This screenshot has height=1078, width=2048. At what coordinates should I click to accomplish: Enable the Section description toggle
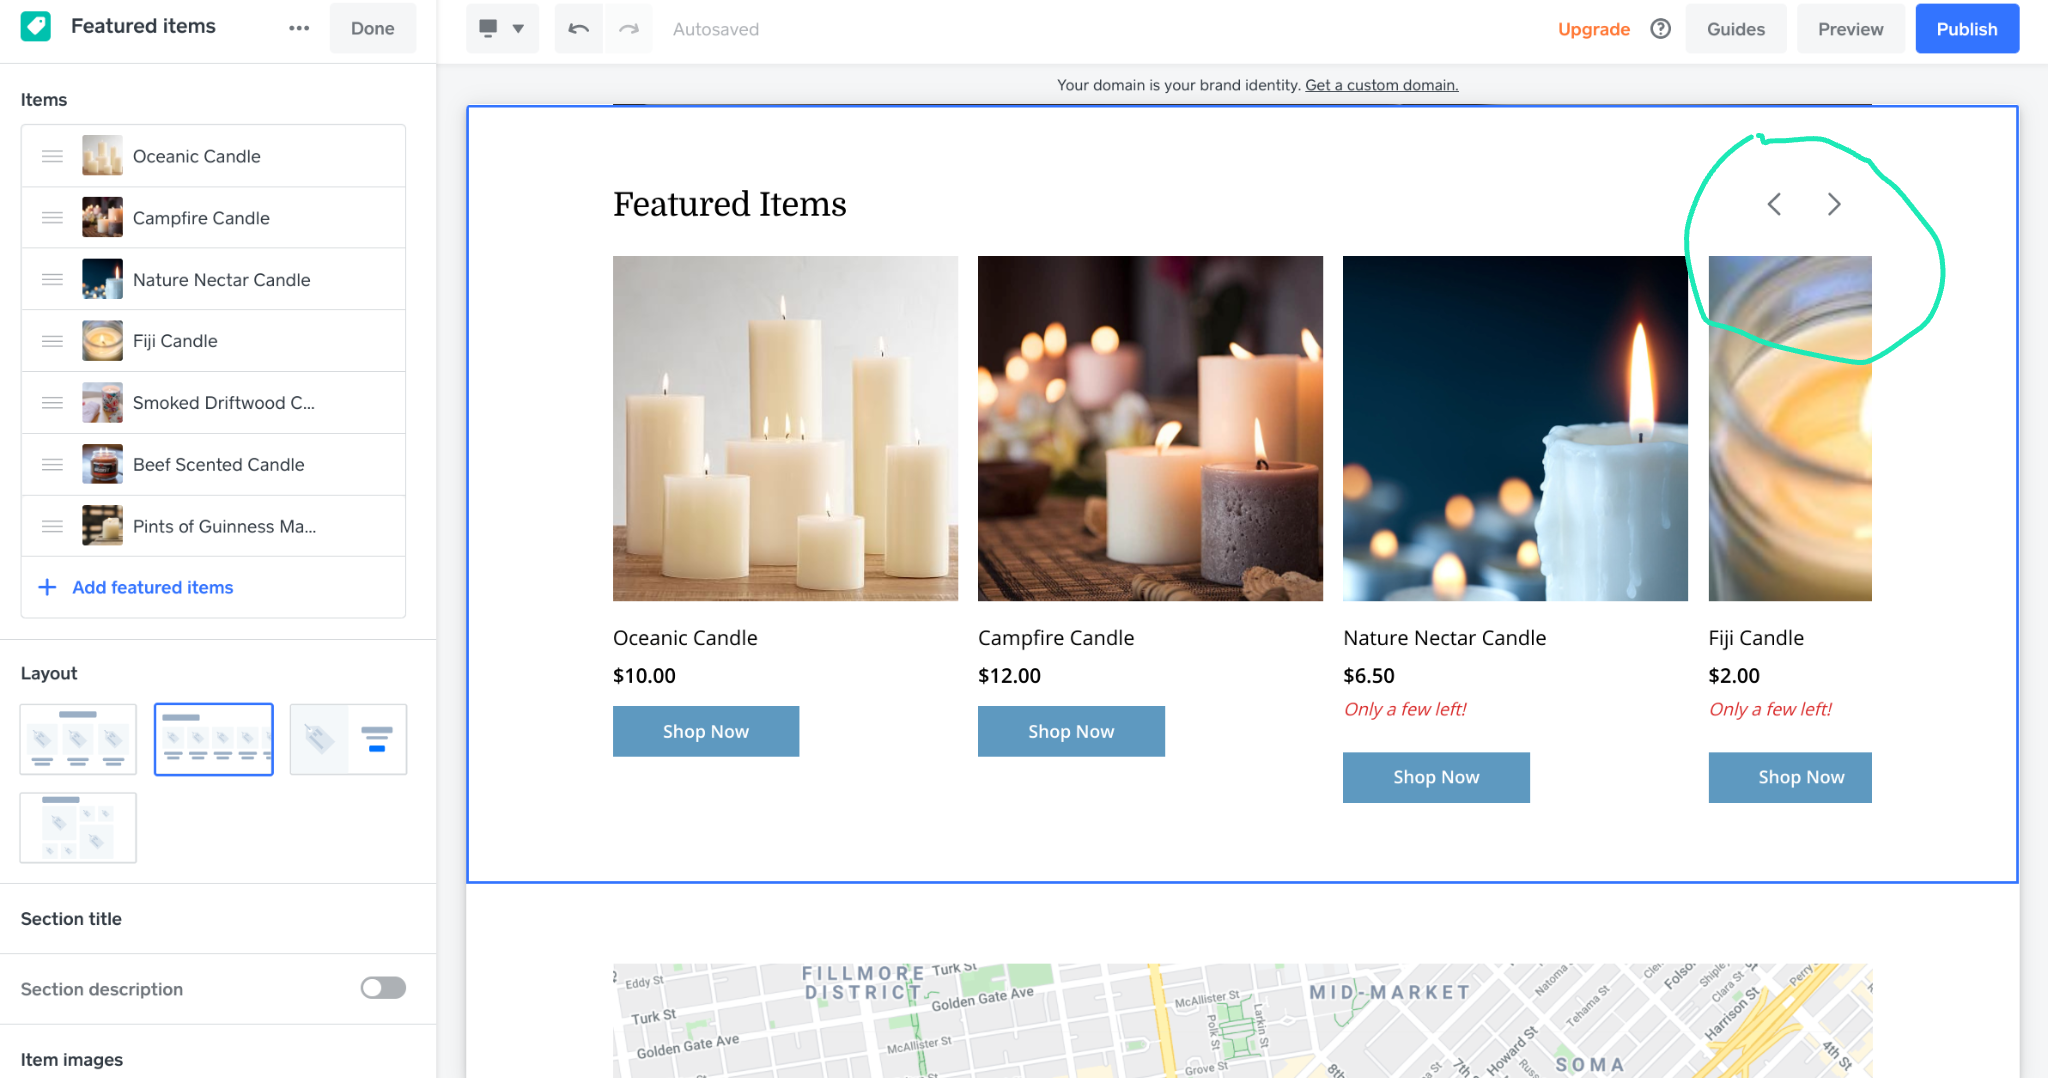[x=383, y=988]
